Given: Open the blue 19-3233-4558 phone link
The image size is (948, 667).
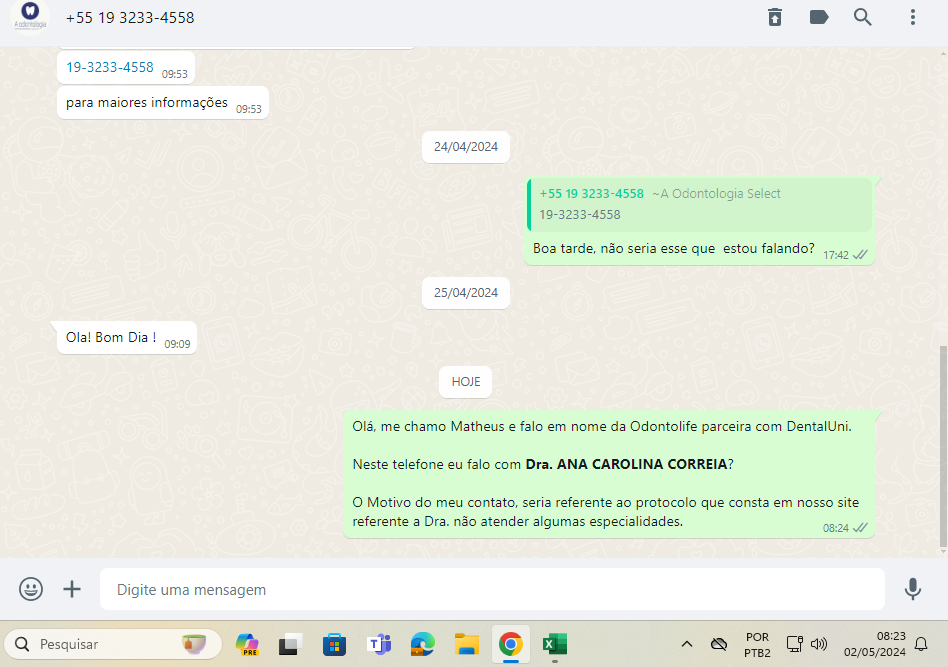Looking at the screenshot, I should point(110,67).
